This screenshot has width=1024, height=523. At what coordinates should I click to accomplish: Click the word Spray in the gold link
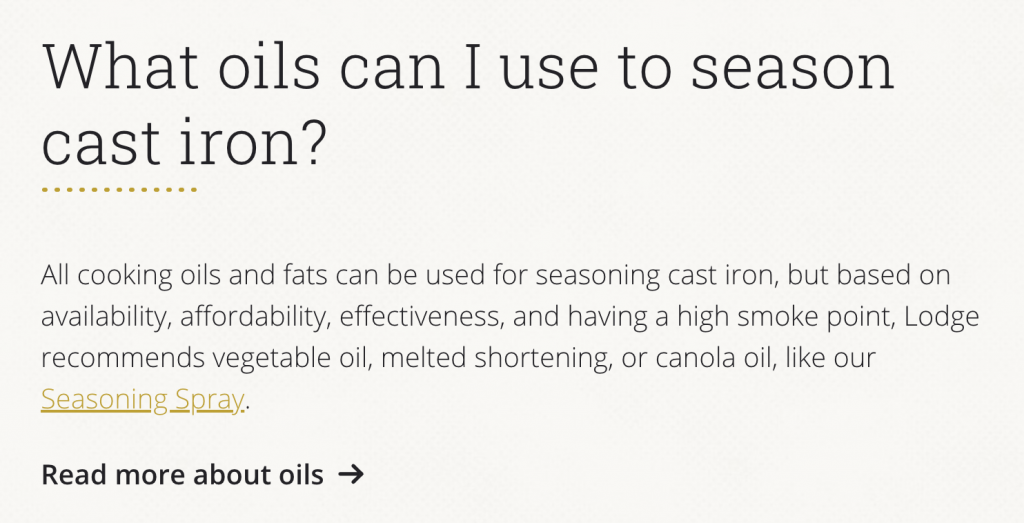click(x=209, y=400)
